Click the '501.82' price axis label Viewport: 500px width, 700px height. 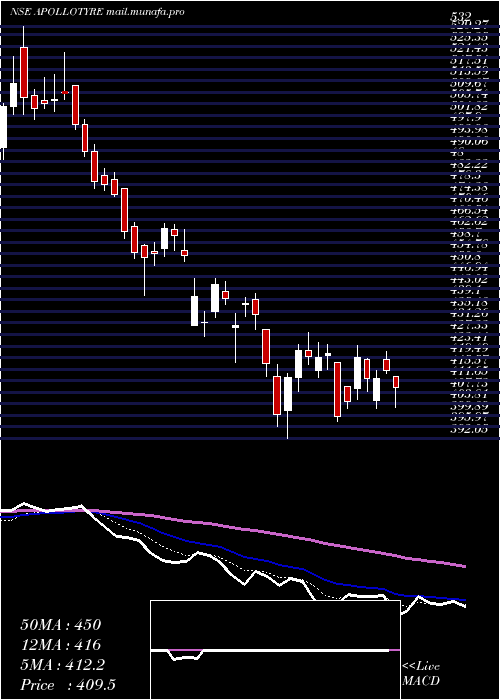point(468,106)
